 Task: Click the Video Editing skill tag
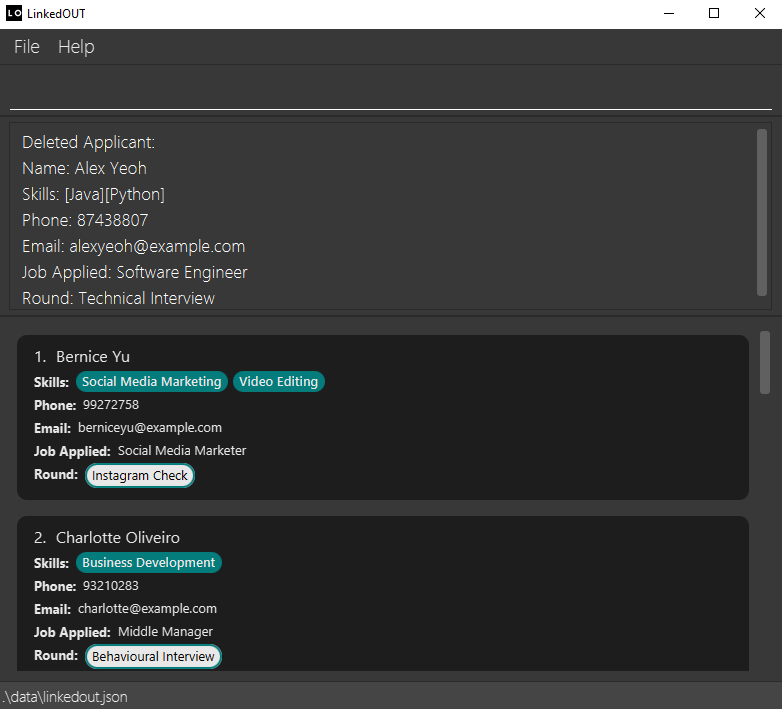[278, 382]
